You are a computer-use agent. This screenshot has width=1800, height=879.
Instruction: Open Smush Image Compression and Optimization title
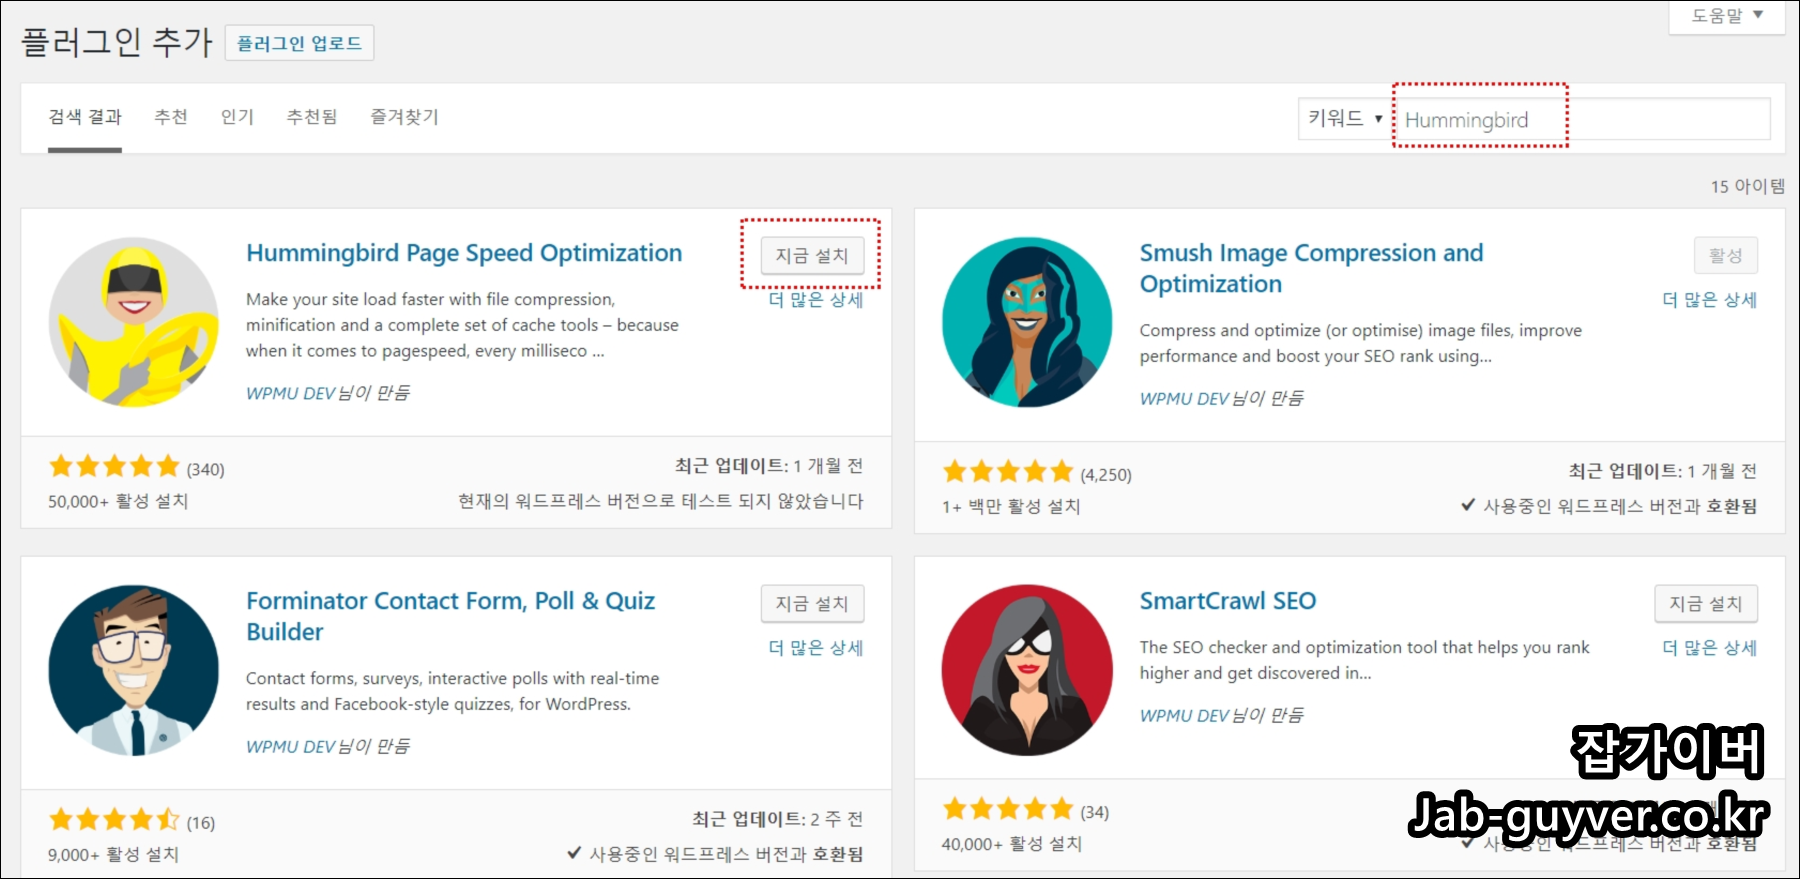pyautogui.click(x=1311, y=269)
